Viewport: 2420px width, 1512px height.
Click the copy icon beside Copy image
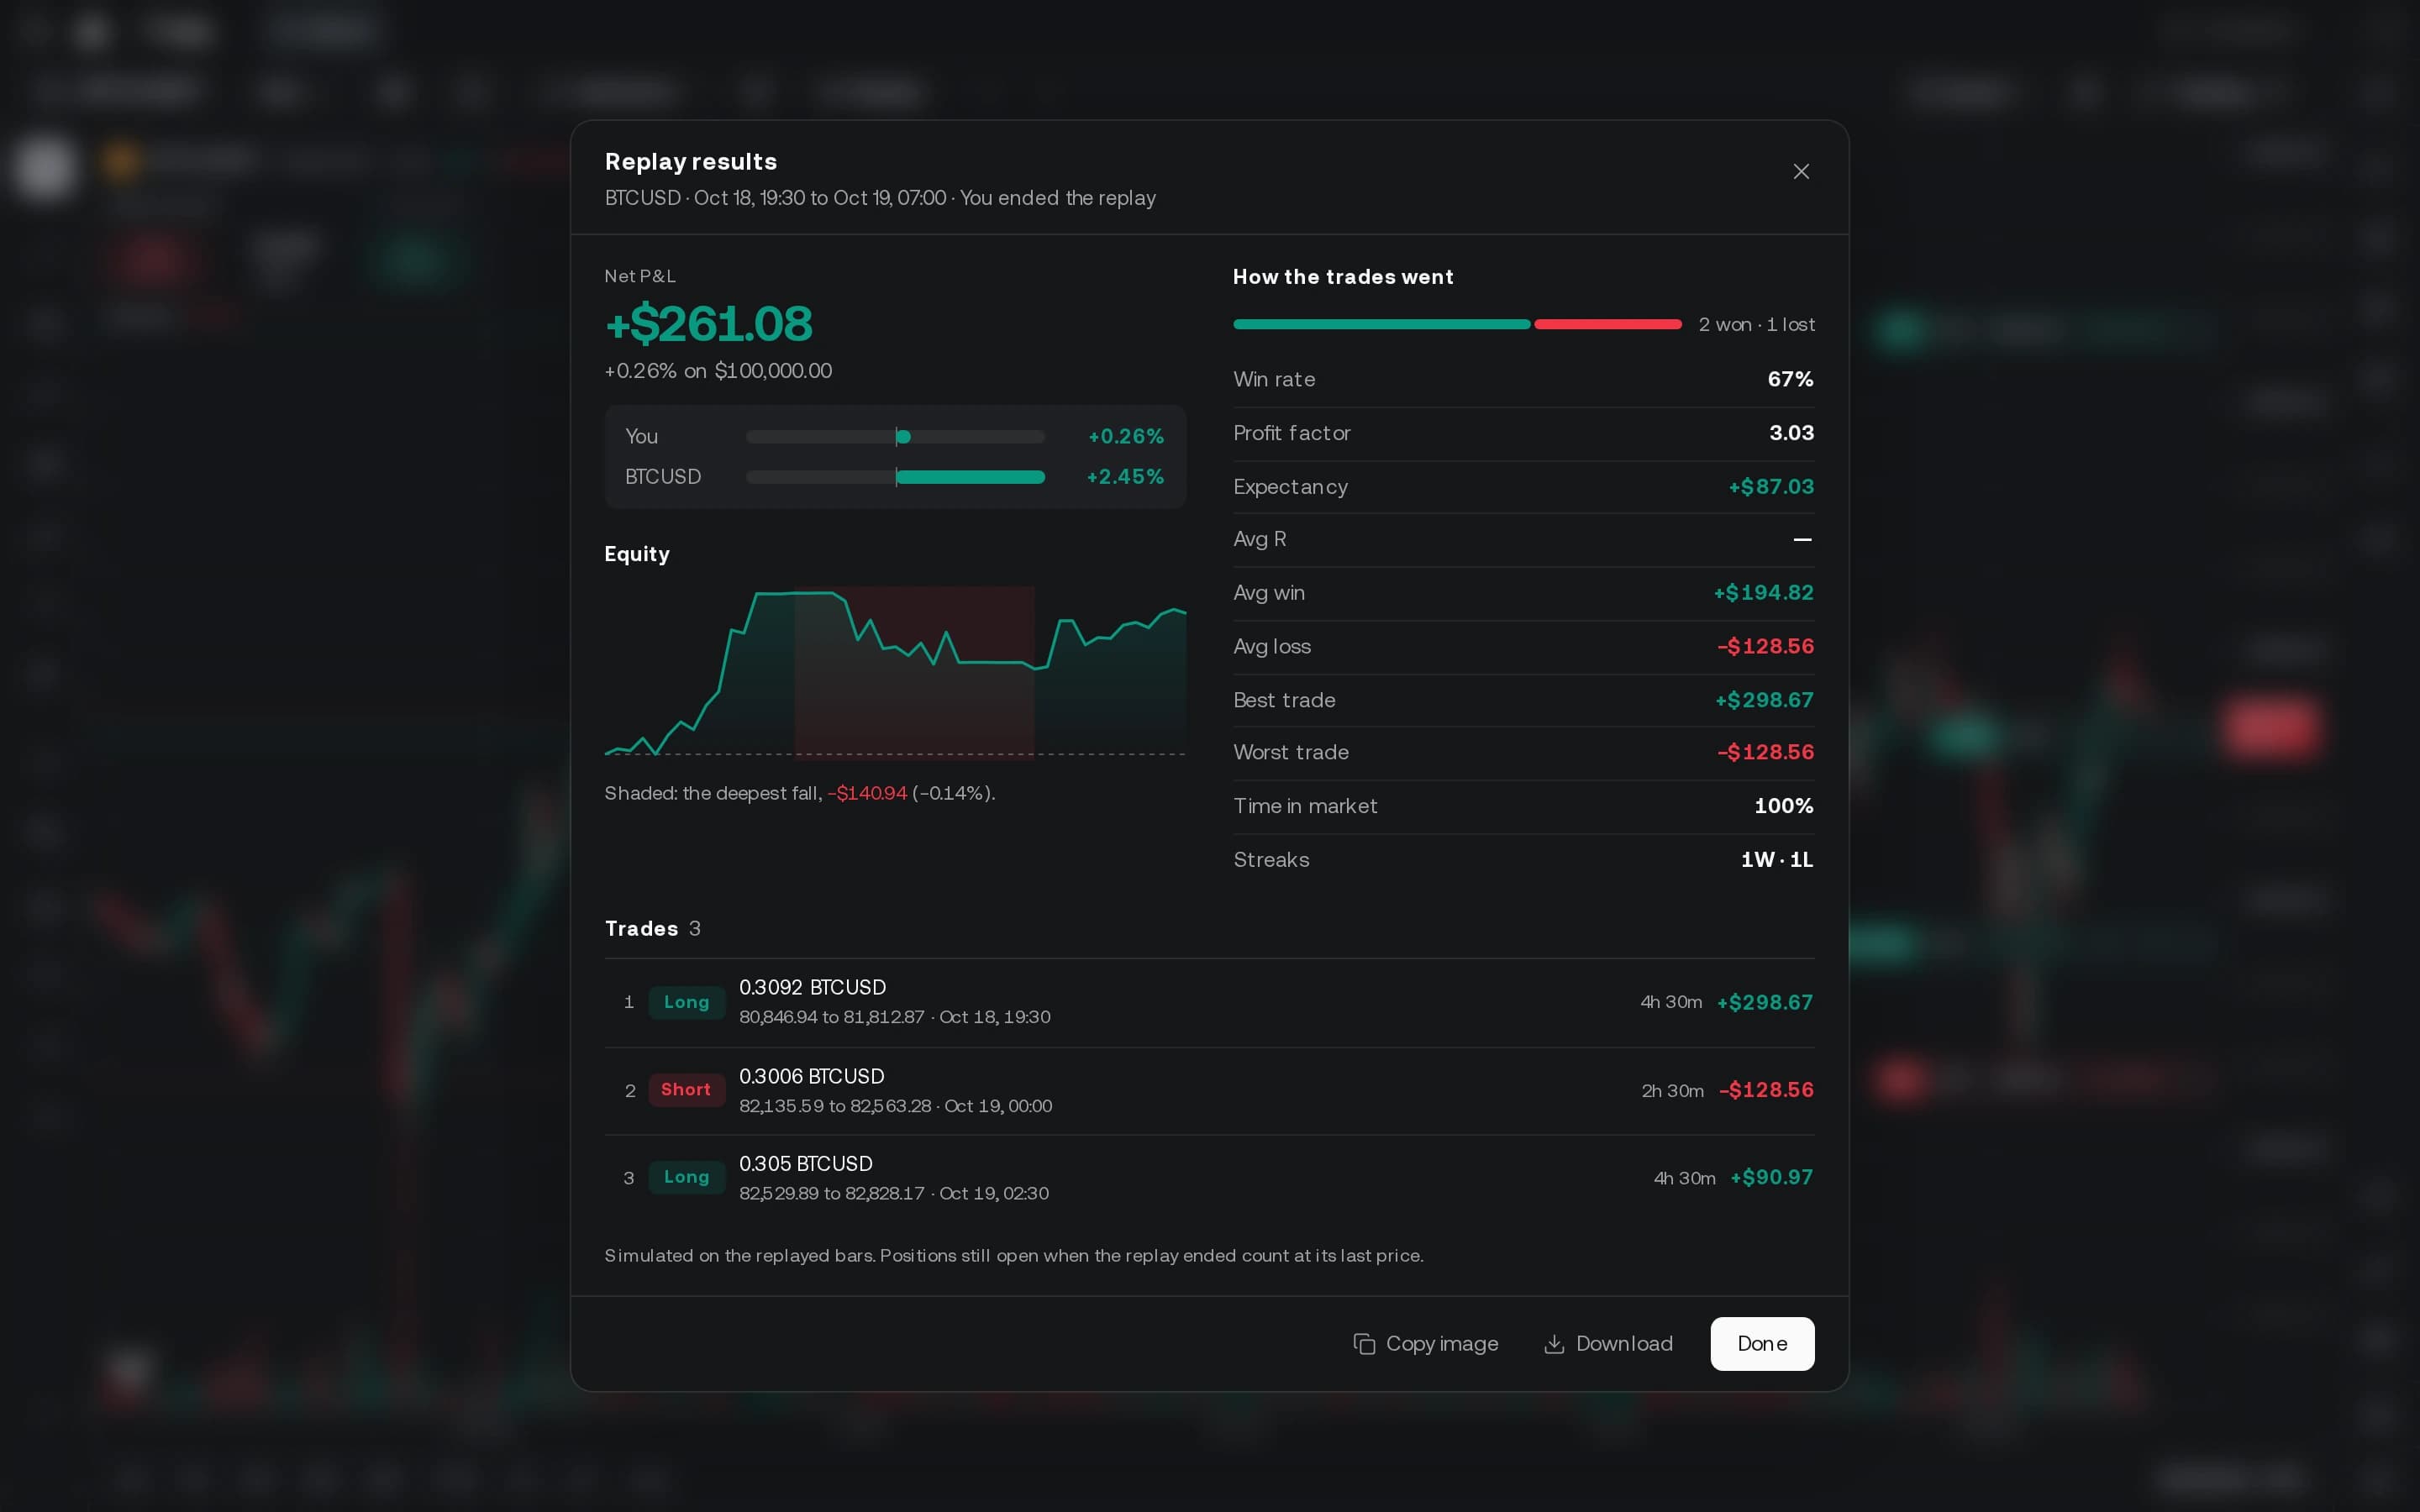[x=1364, y=1344]
